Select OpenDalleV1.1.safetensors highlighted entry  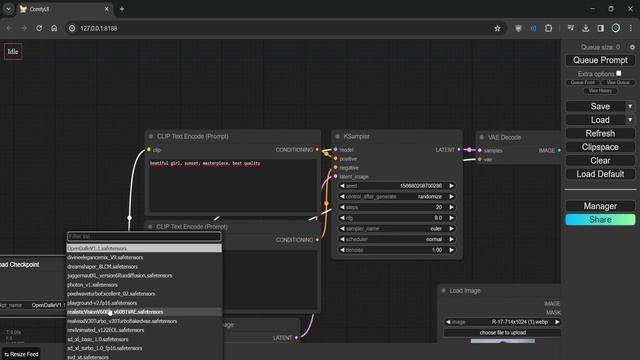144,248
